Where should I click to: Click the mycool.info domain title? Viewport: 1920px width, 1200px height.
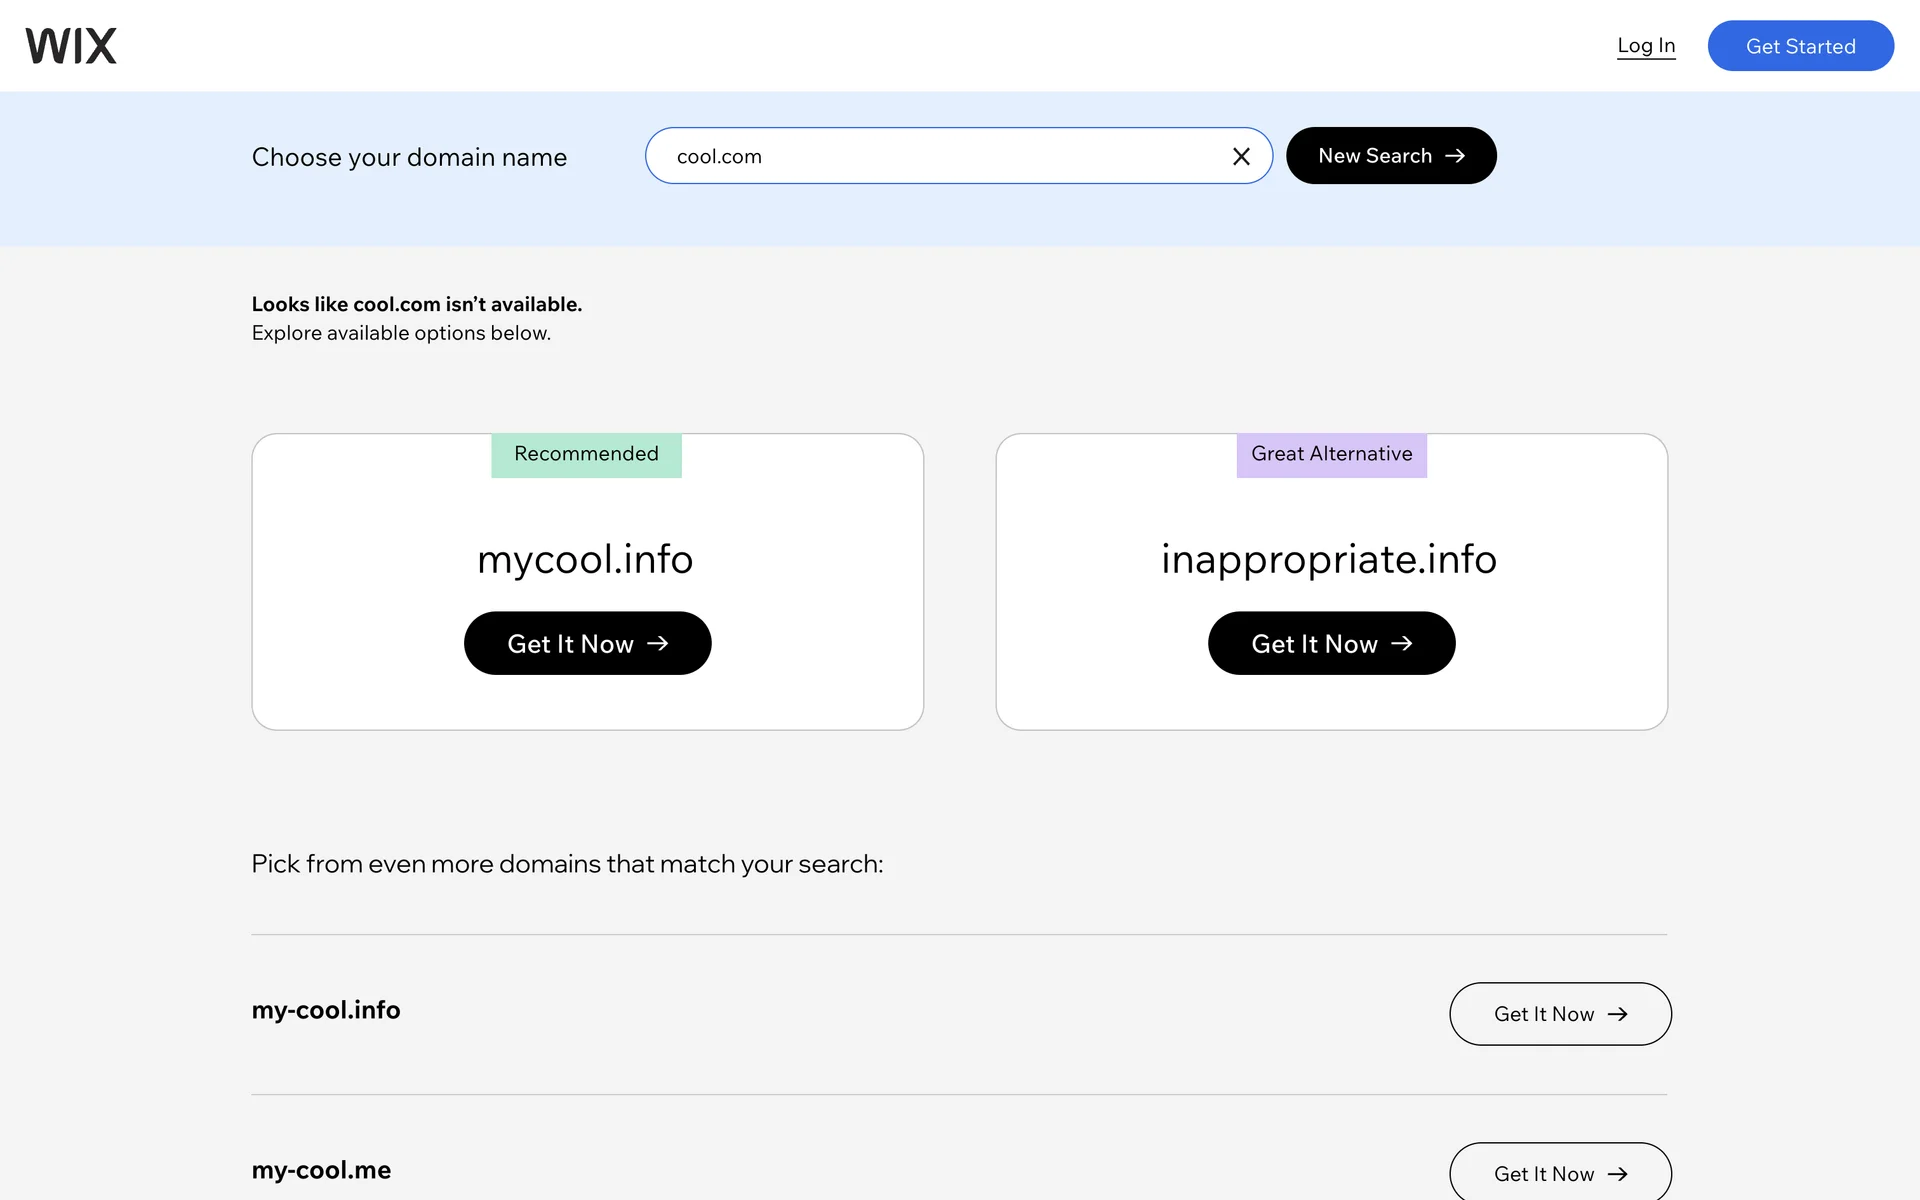pyautogui.click(x=585, y=559)
